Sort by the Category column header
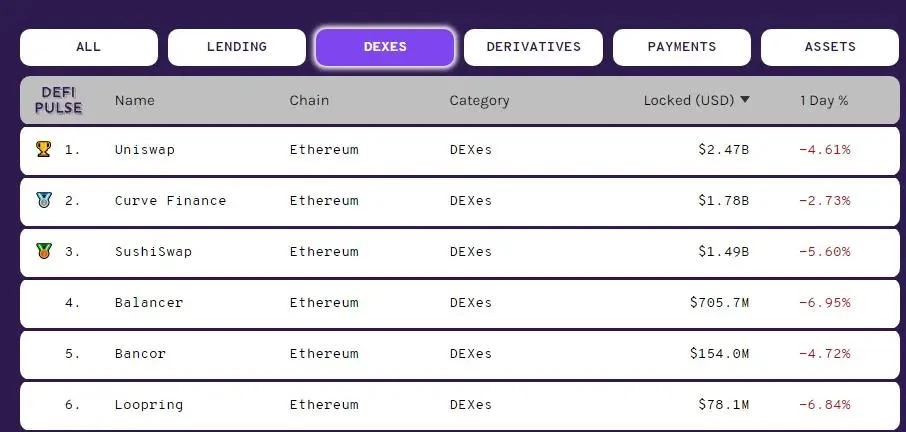This screenshot has height=432, width=906. (x=480, y=100)
